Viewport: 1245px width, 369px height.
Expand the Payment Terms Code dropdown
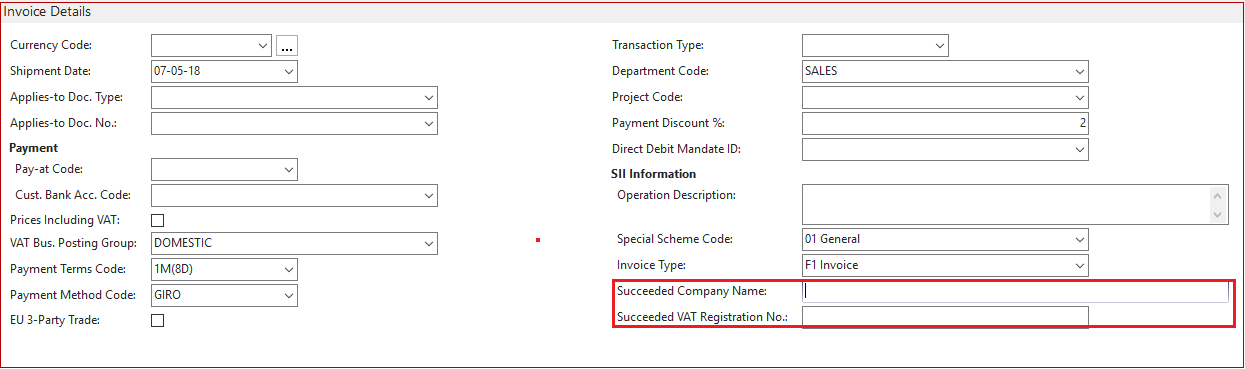point(289,270)
